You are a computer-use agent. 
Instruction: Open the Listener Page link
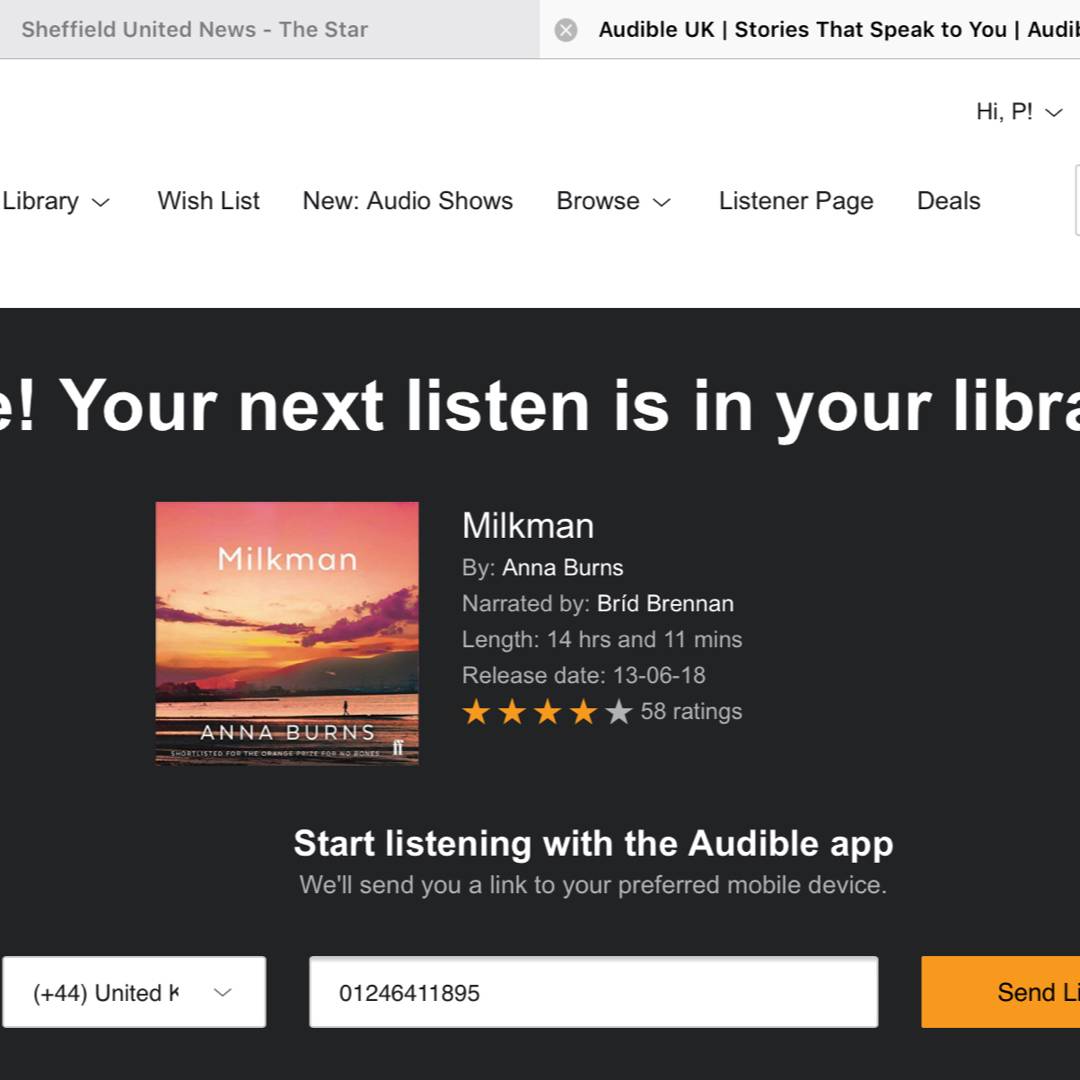point(796,201)
